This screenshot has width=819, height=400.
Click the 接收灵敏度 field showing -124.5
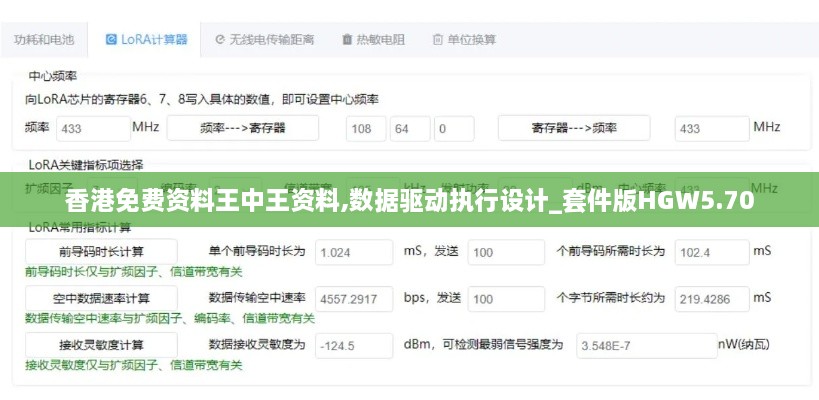[354, 346]
